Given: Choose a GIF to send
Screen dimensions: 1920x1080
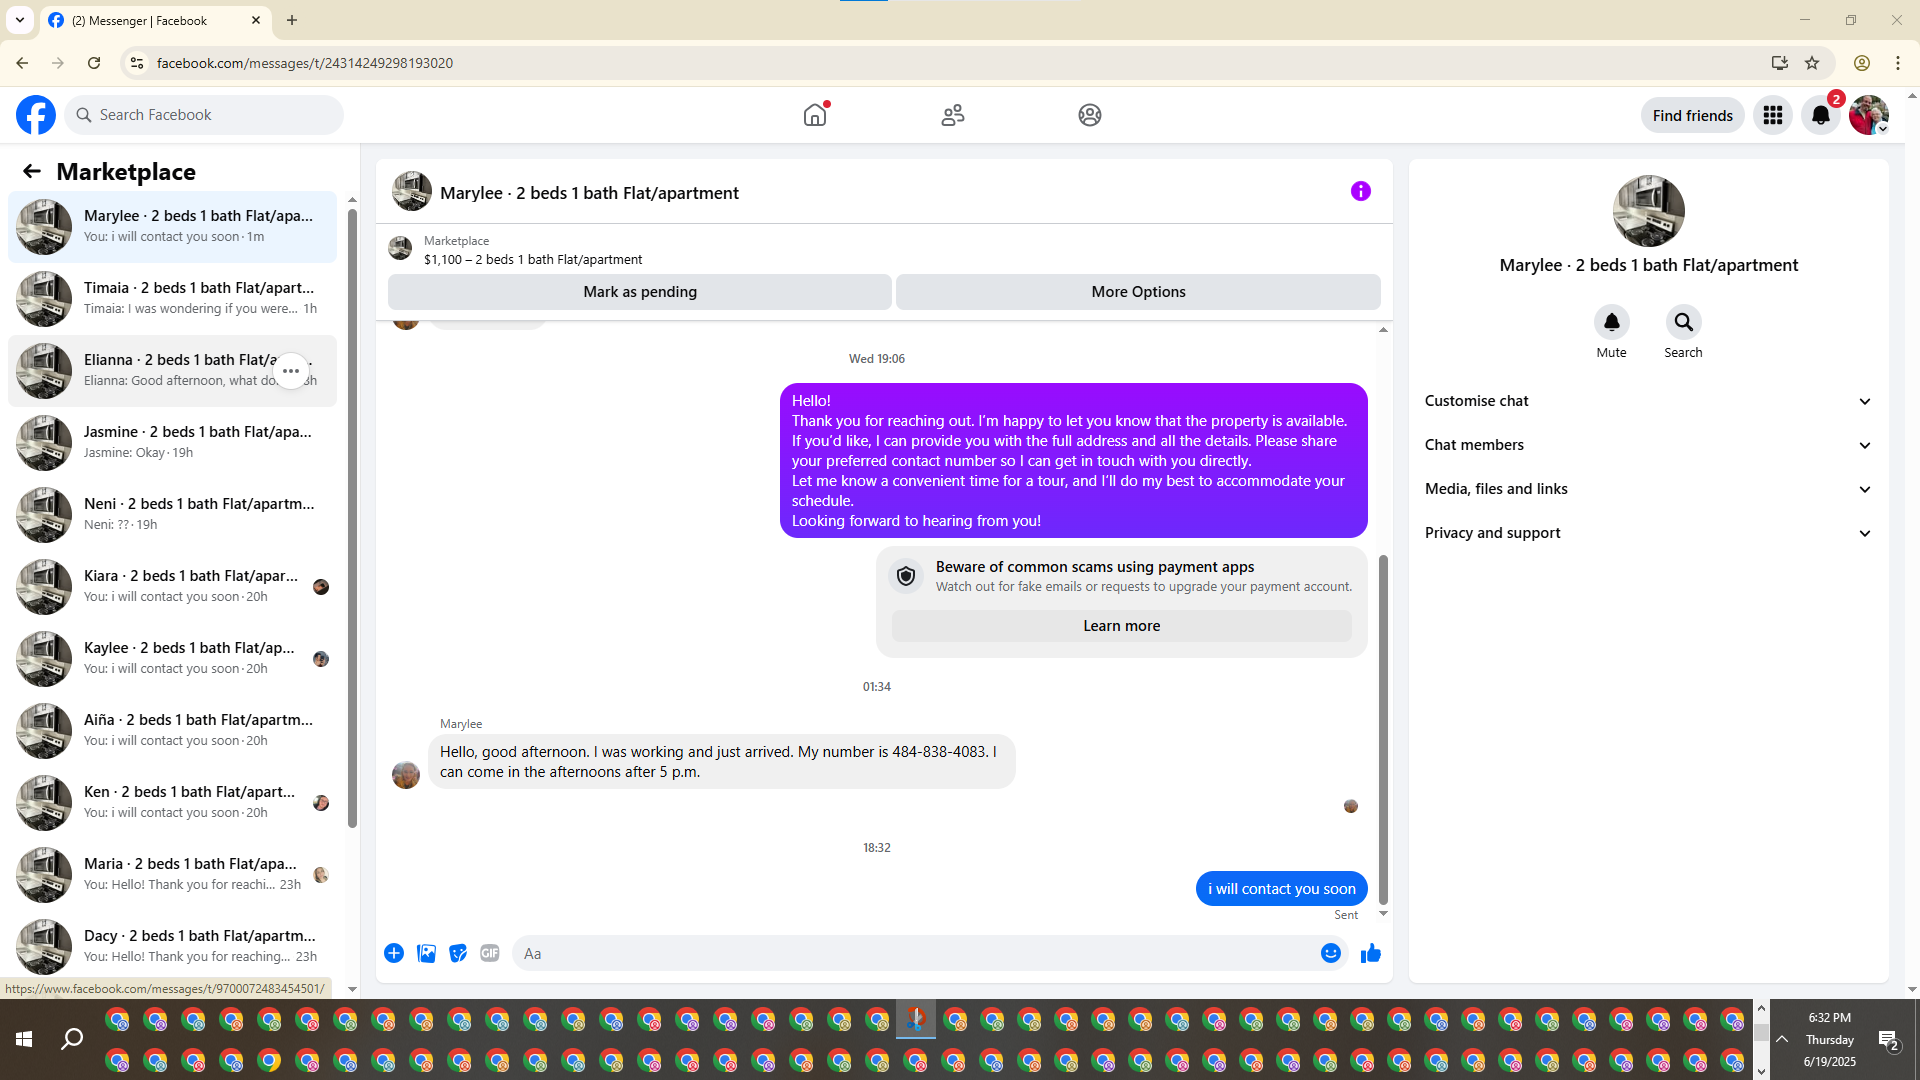Looking at the screenshot, I should pos(490,953).
